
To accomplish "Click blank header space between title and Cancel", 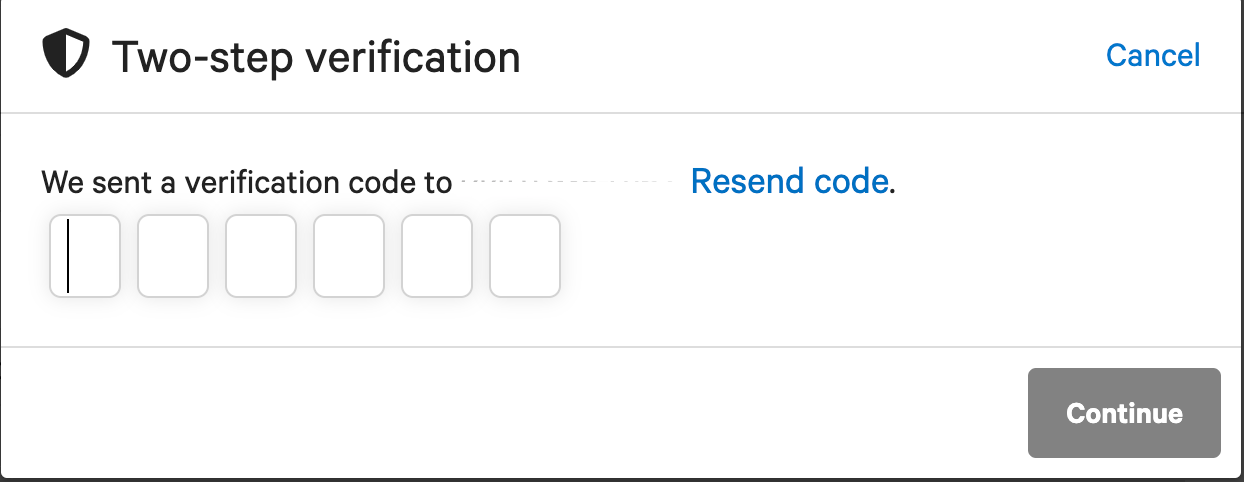I will click(800, 56).
